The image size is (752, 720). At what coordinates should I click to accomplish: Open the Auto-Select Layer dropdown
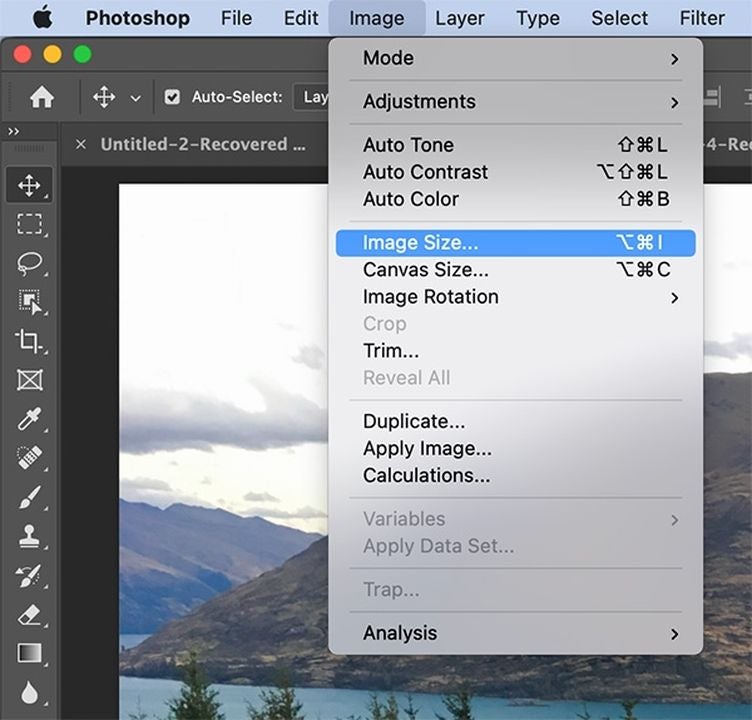(313, 97)
